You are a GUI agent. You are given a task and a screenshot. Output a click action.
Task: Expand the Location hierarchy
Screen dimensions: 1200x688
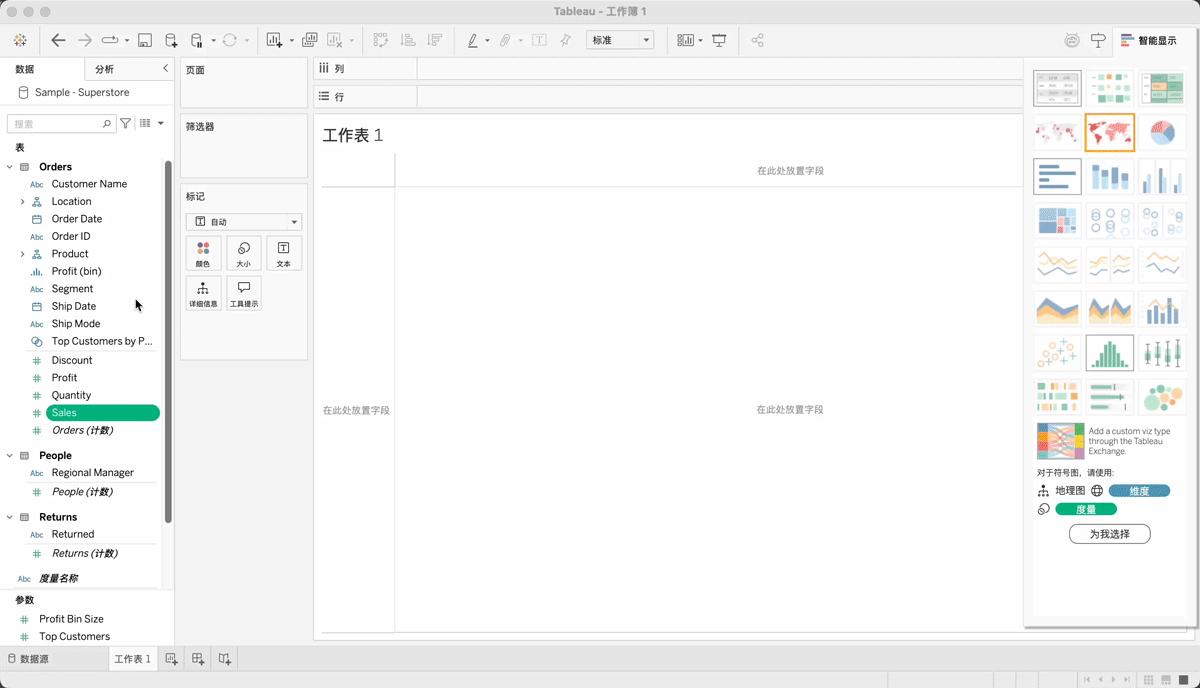pyautogui.click(x=22, y=201)
